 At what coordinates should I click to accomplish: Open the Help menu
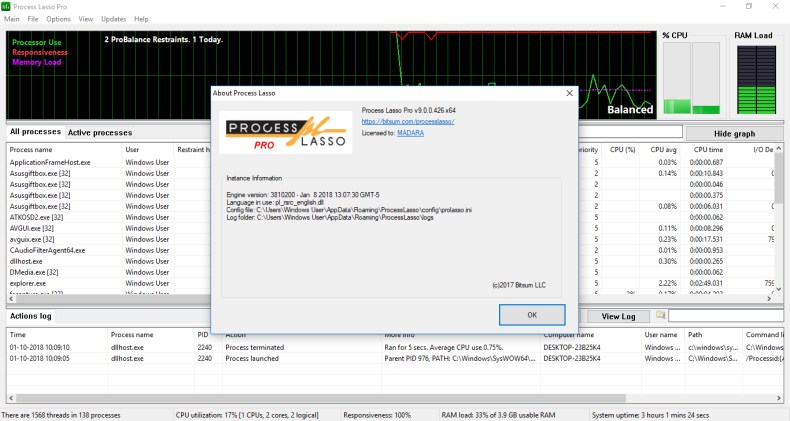click(141, 19)
